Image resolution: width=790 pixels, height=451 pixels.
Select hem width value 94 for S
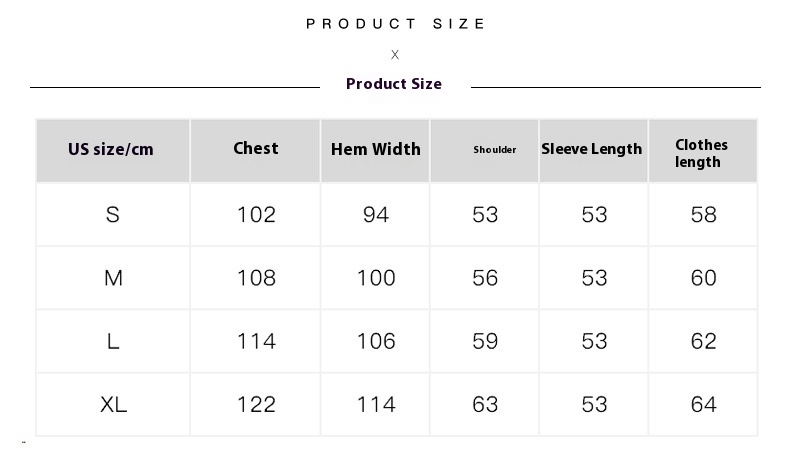point(376,215)
